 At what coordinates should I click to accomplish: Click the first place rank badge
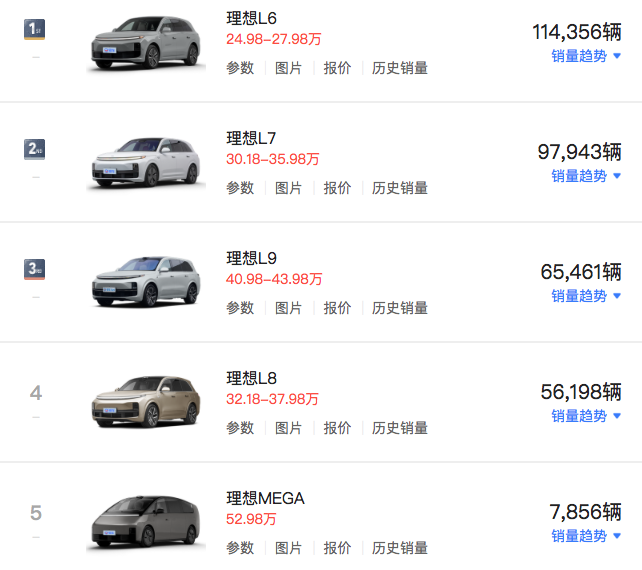click(35, 29)
